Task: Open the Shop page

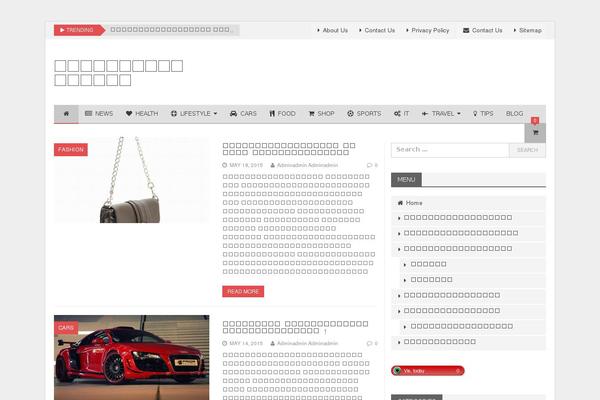Action: pyautogui.click(x=321, y=114)
